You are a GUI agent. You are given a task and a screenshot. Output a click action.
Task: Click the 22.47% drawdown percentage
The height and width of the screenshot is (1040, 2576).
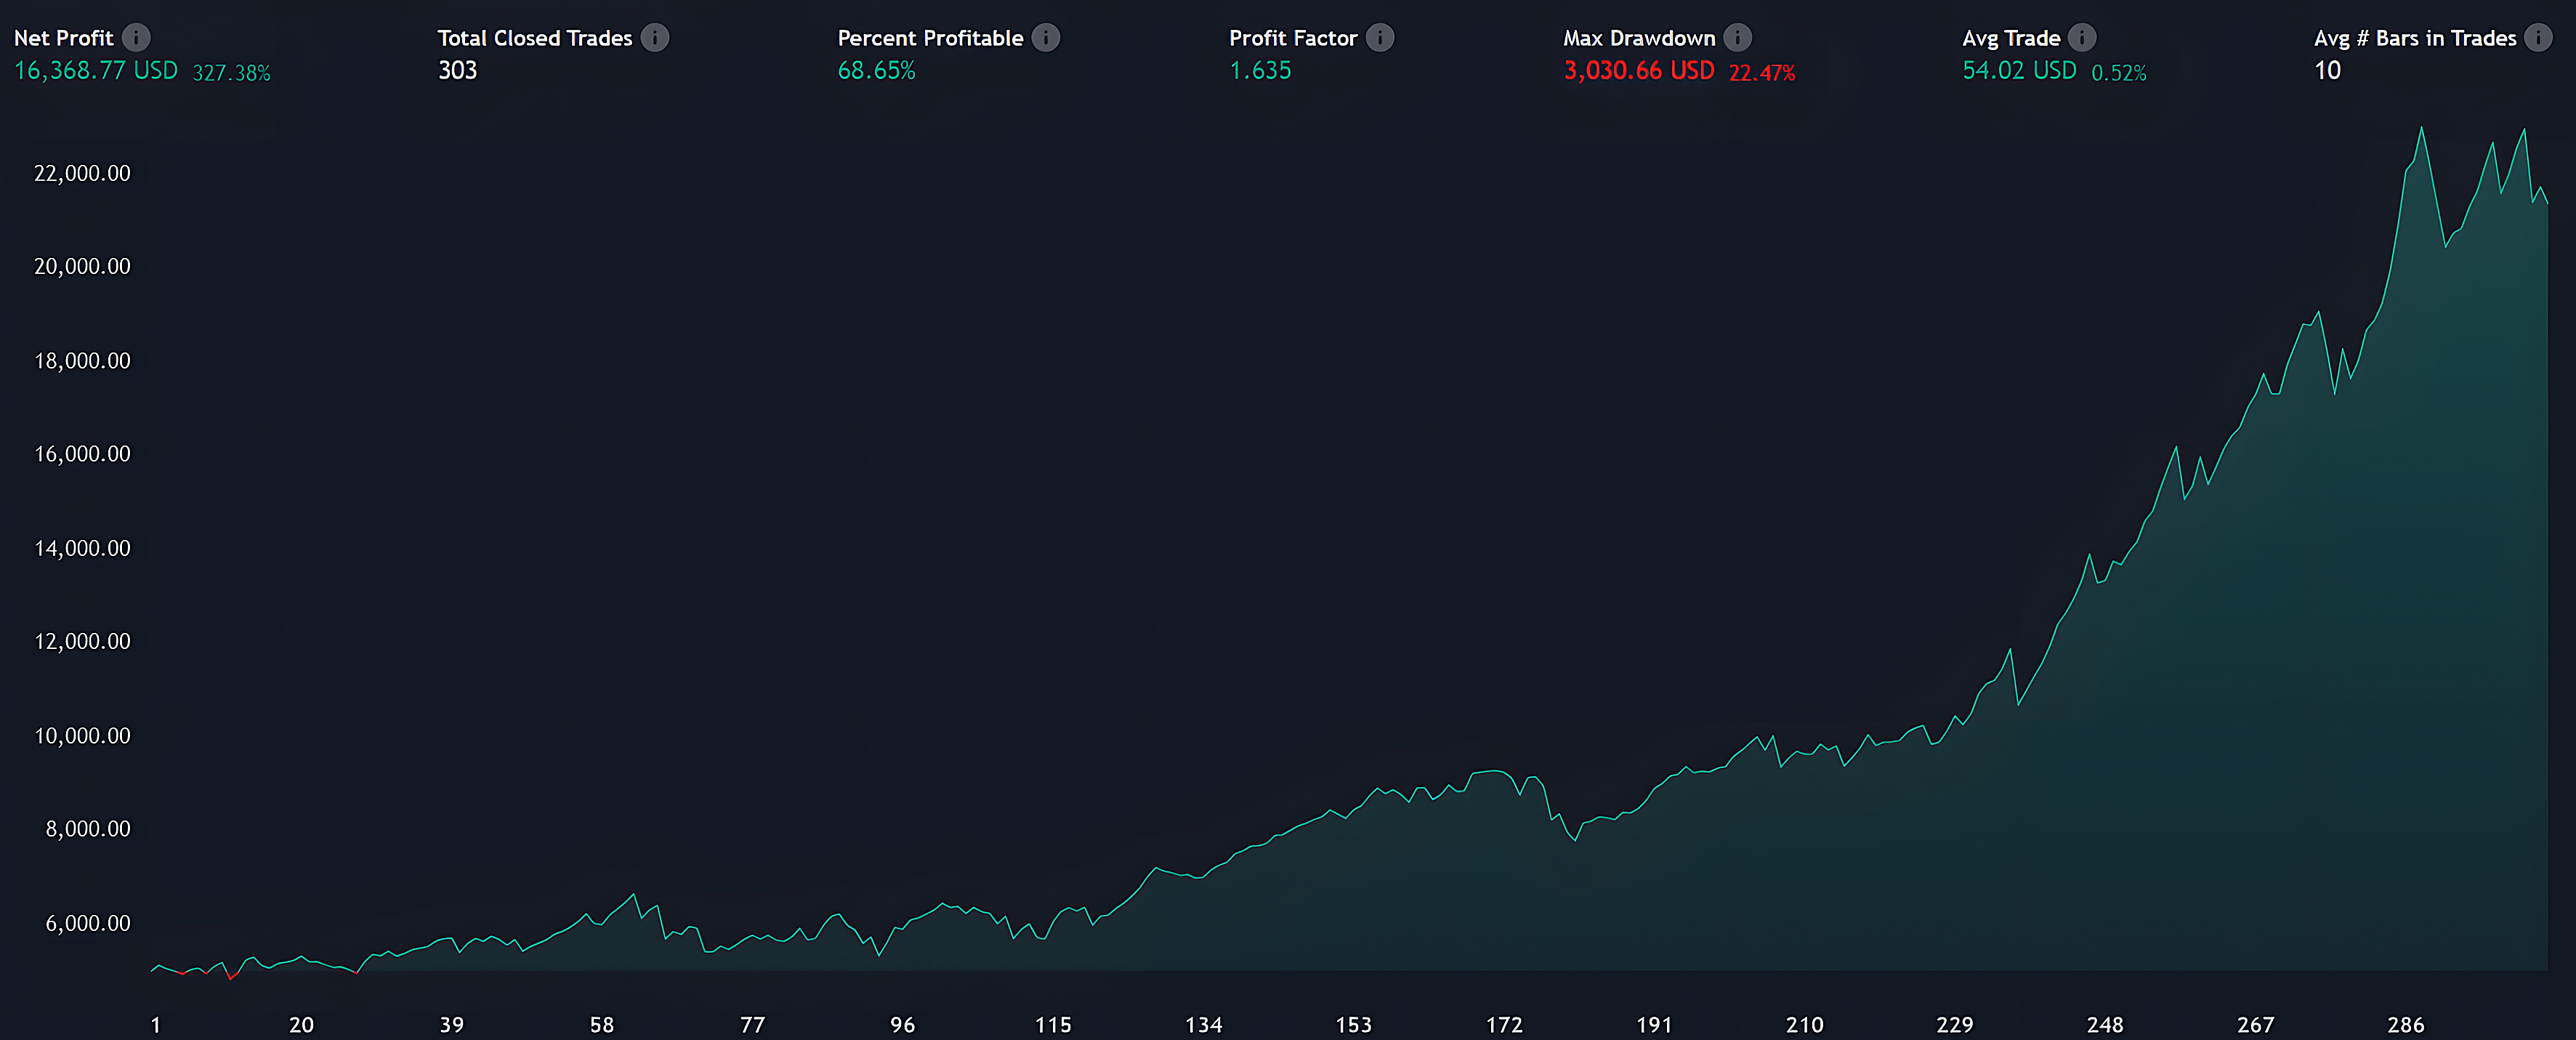[x=1762, y=73]
